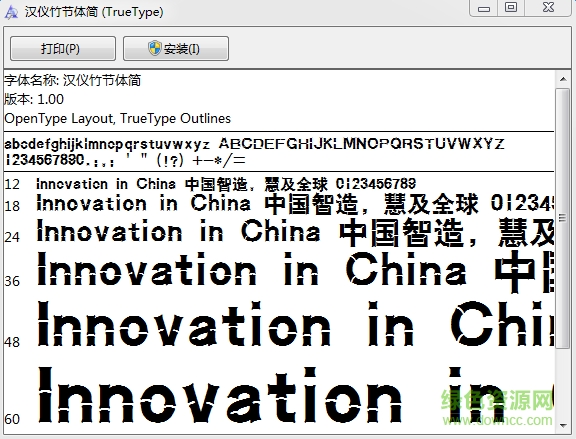Click the digits and punctuation sample line
Viewport: 576px width, 439px height.
[x=125, y=161]
